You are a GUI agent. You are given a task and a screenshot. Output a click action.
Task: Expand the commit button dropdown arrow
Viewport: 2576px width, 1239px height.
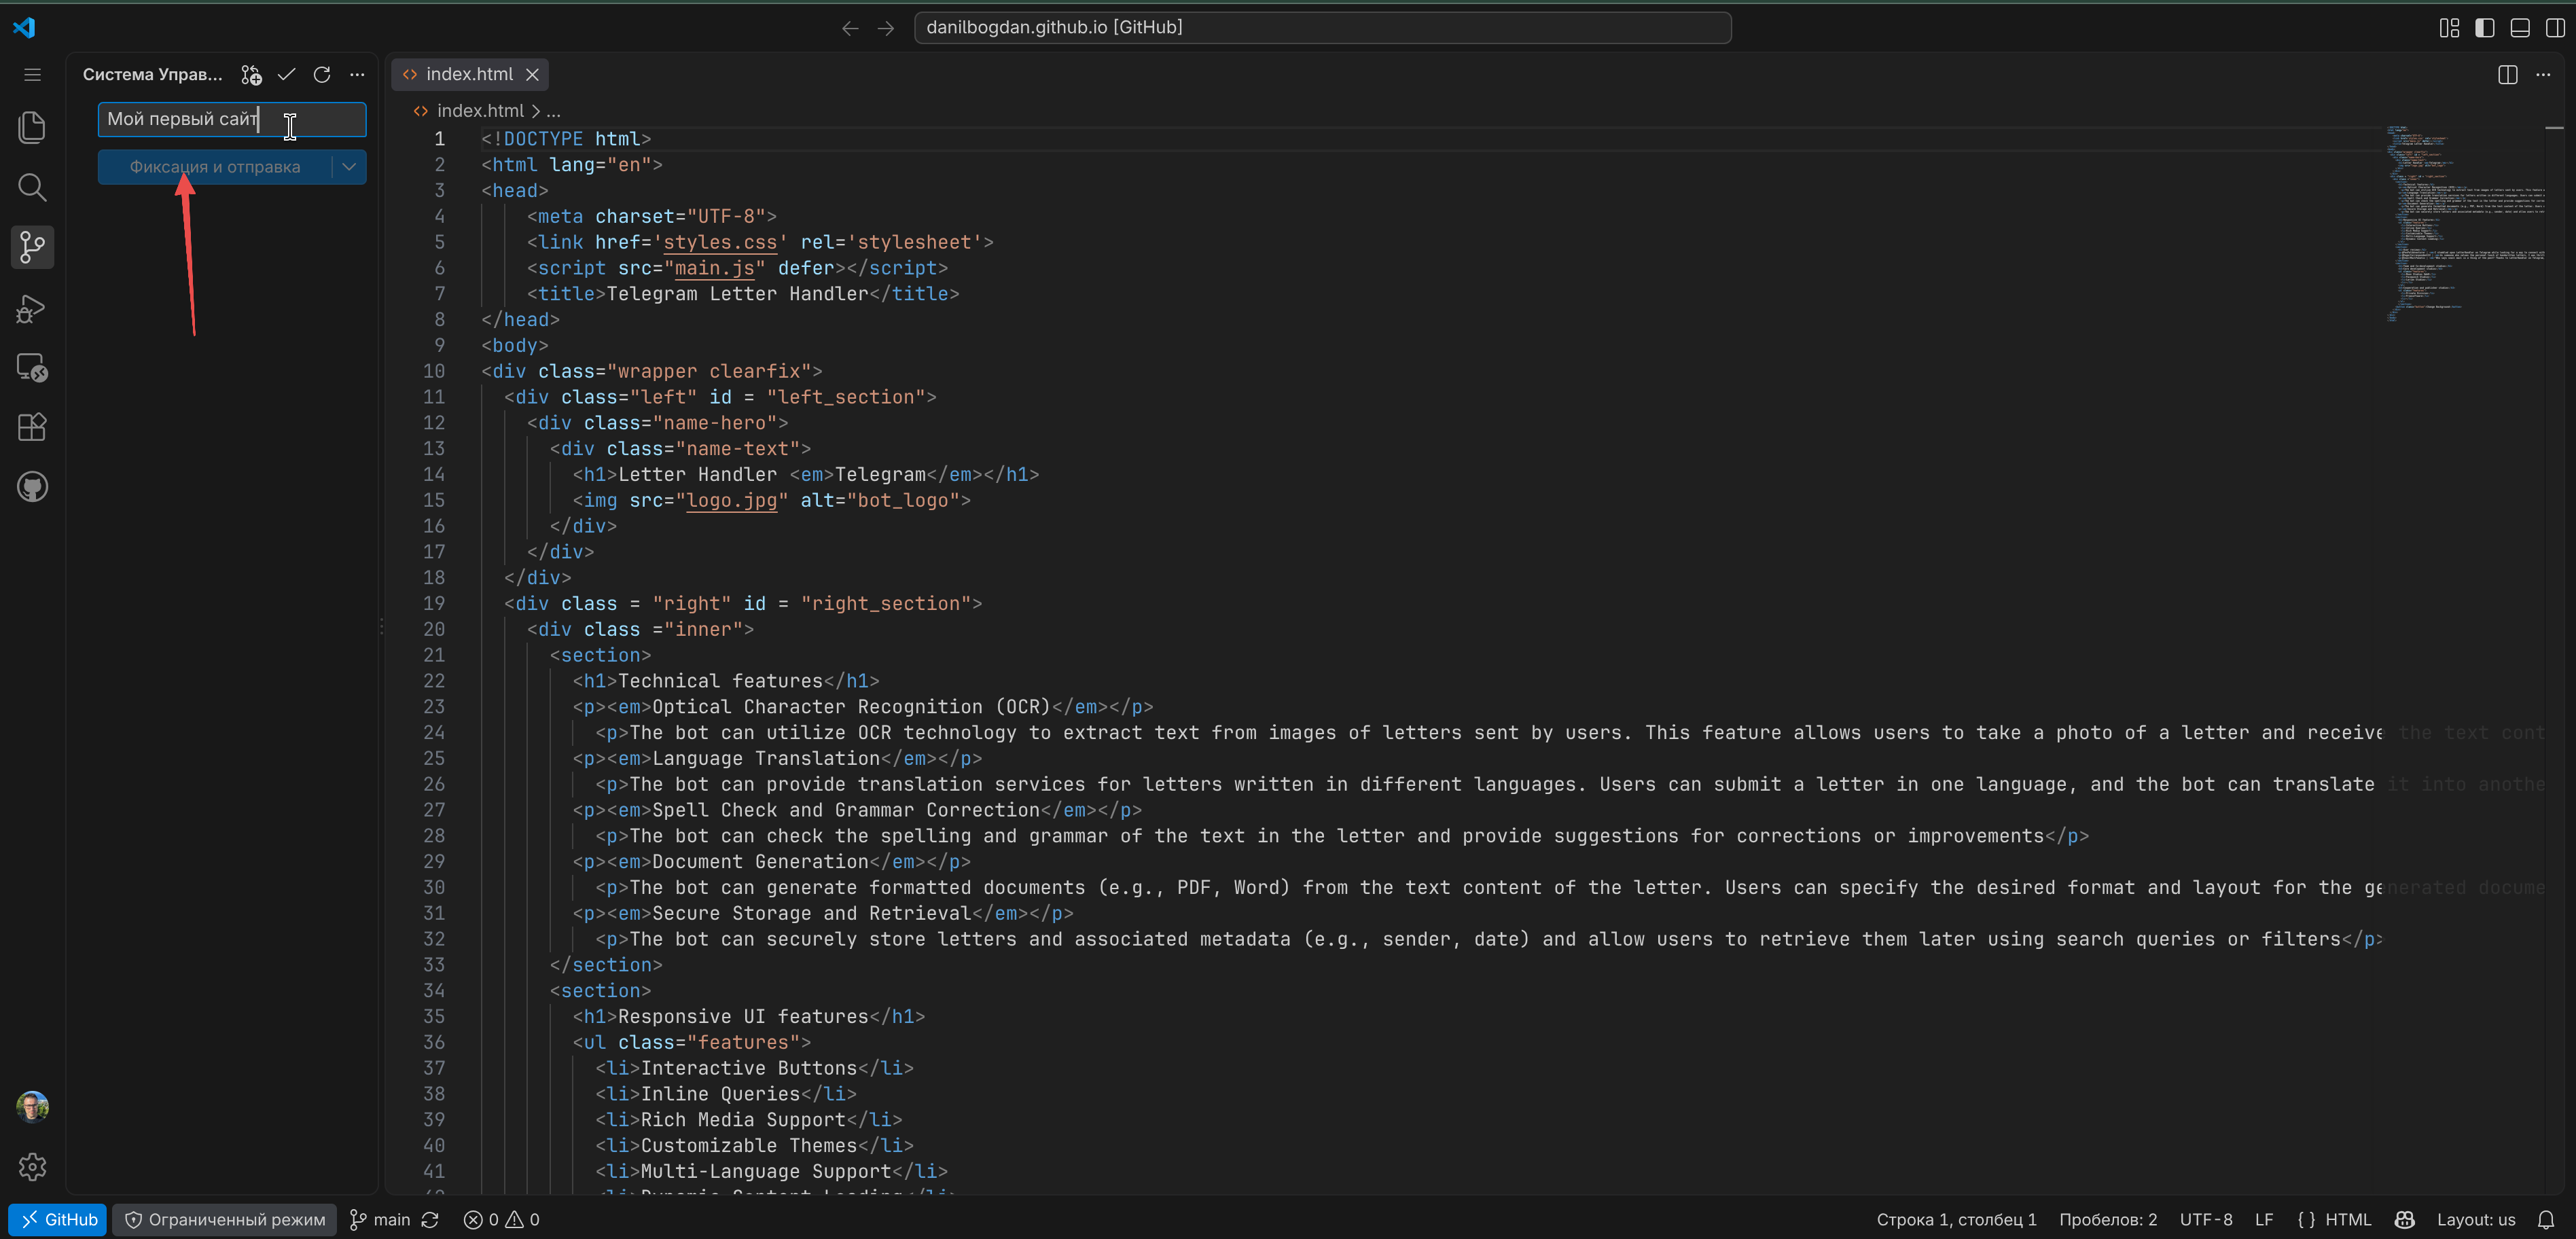(349, 167)
